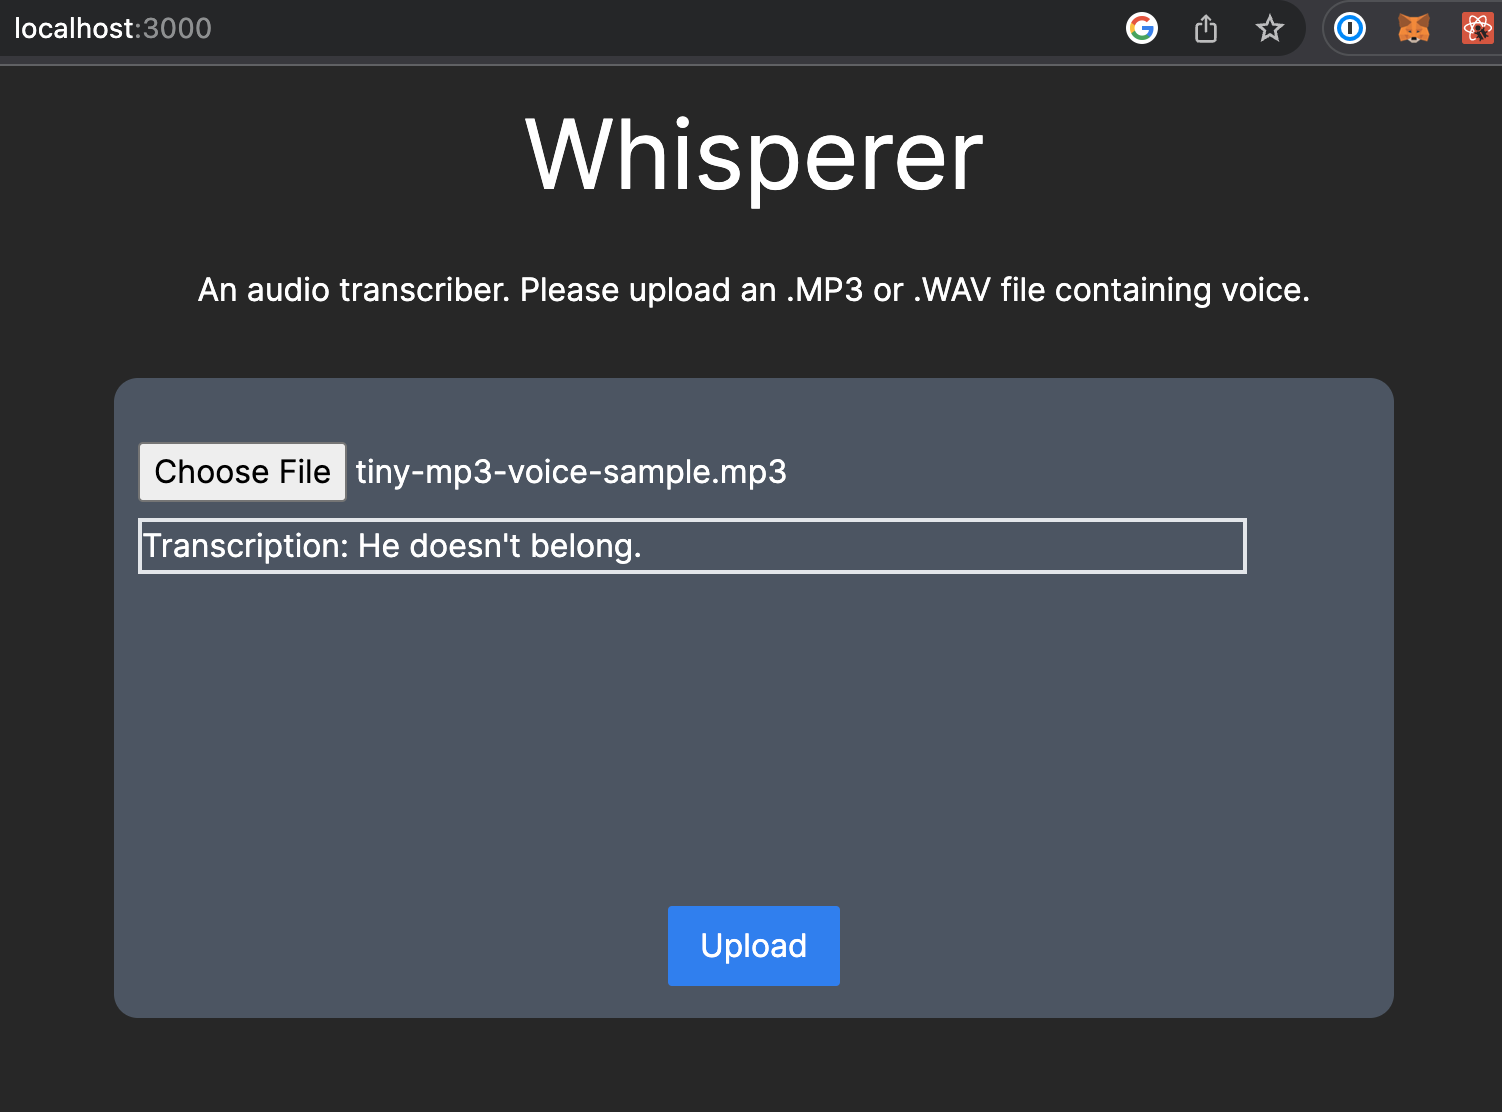Open the React Developer Tools extension
The image size is (1502, 1112).
click(1475, 27)
